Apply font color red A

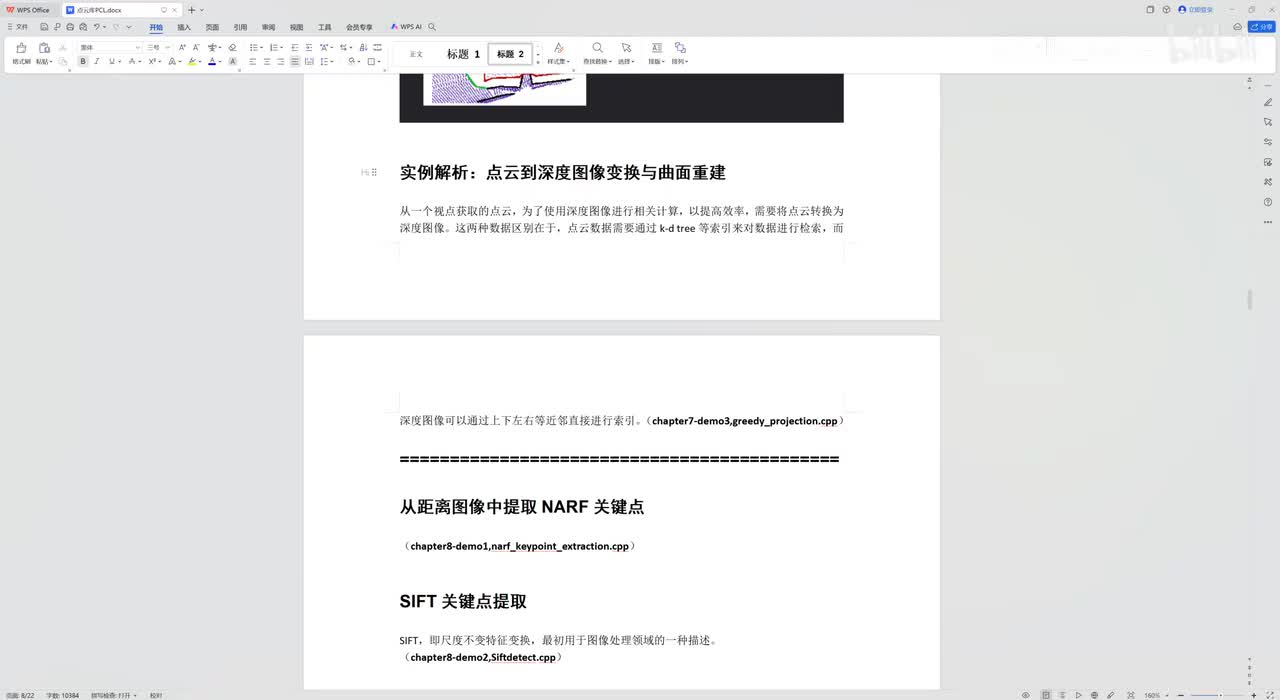(212, 61)
